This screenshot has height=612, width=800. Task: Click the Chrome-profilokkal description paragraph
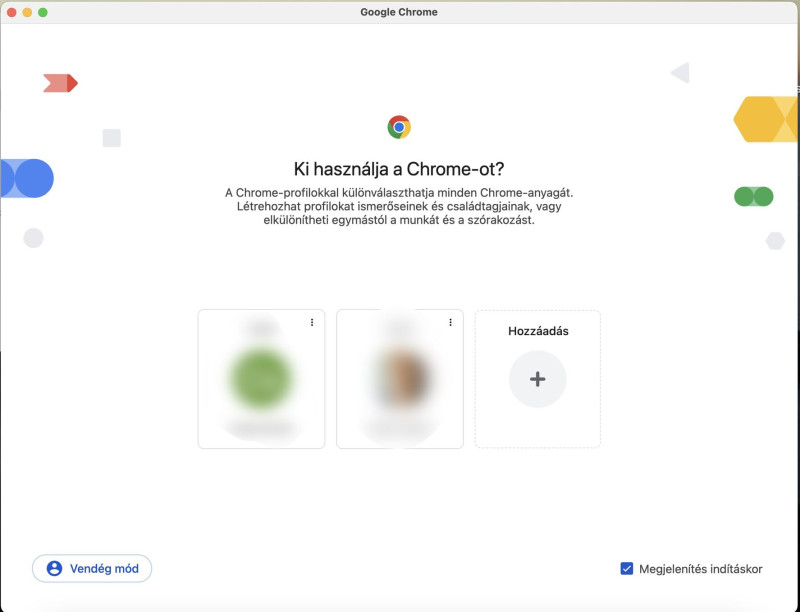tap(399, 207)
